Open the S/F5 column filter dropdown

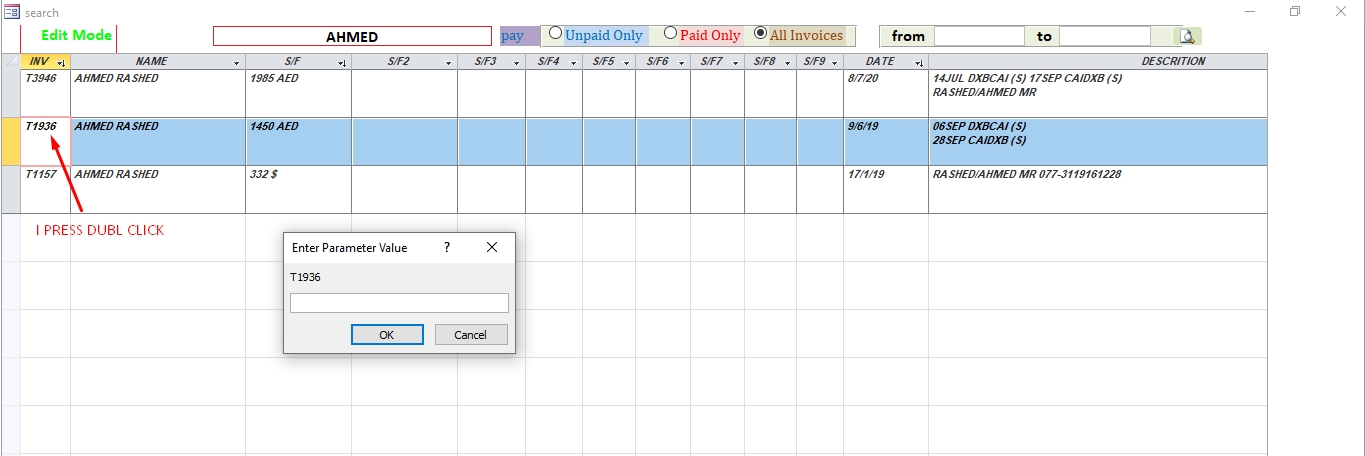[x=627, y=62]
